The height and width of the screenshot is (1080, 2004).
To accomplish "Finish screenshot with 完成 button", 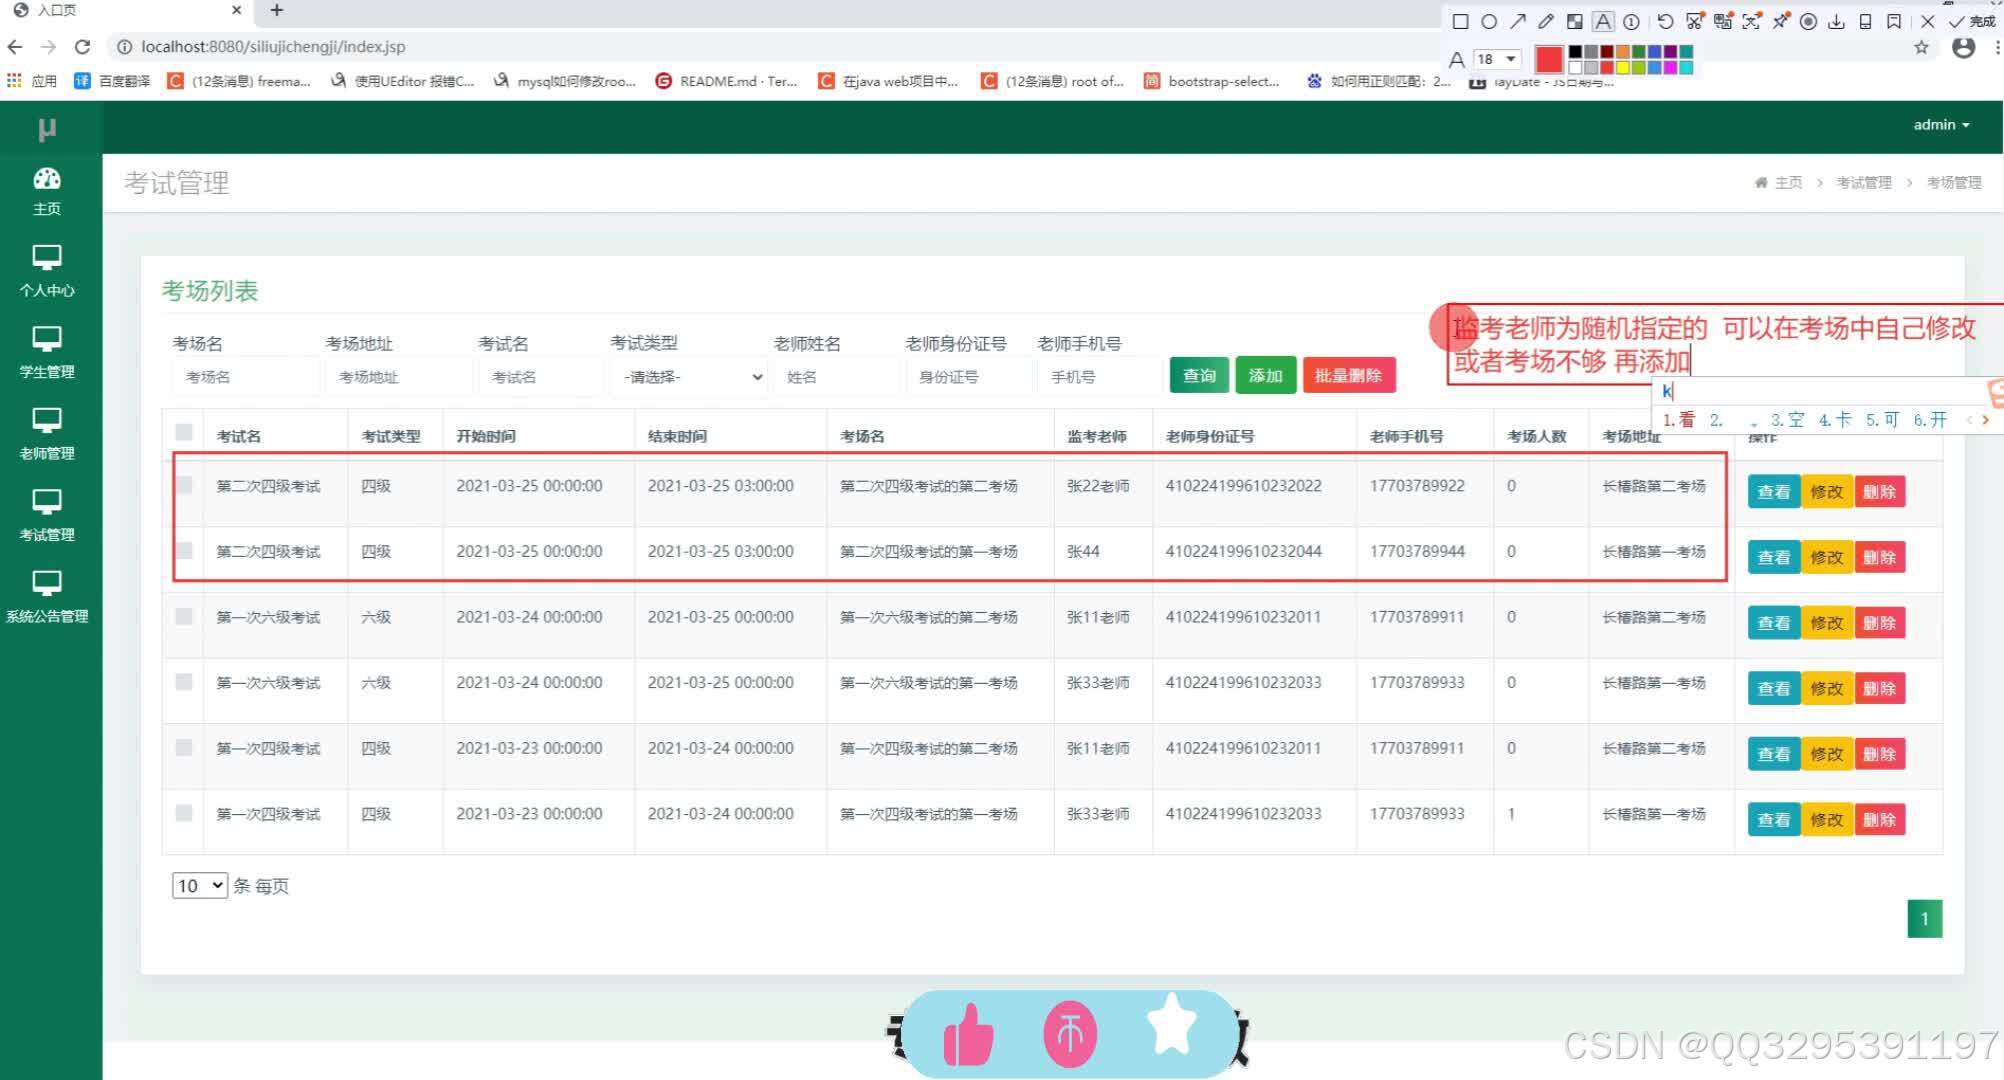I will click(1971, 21).
